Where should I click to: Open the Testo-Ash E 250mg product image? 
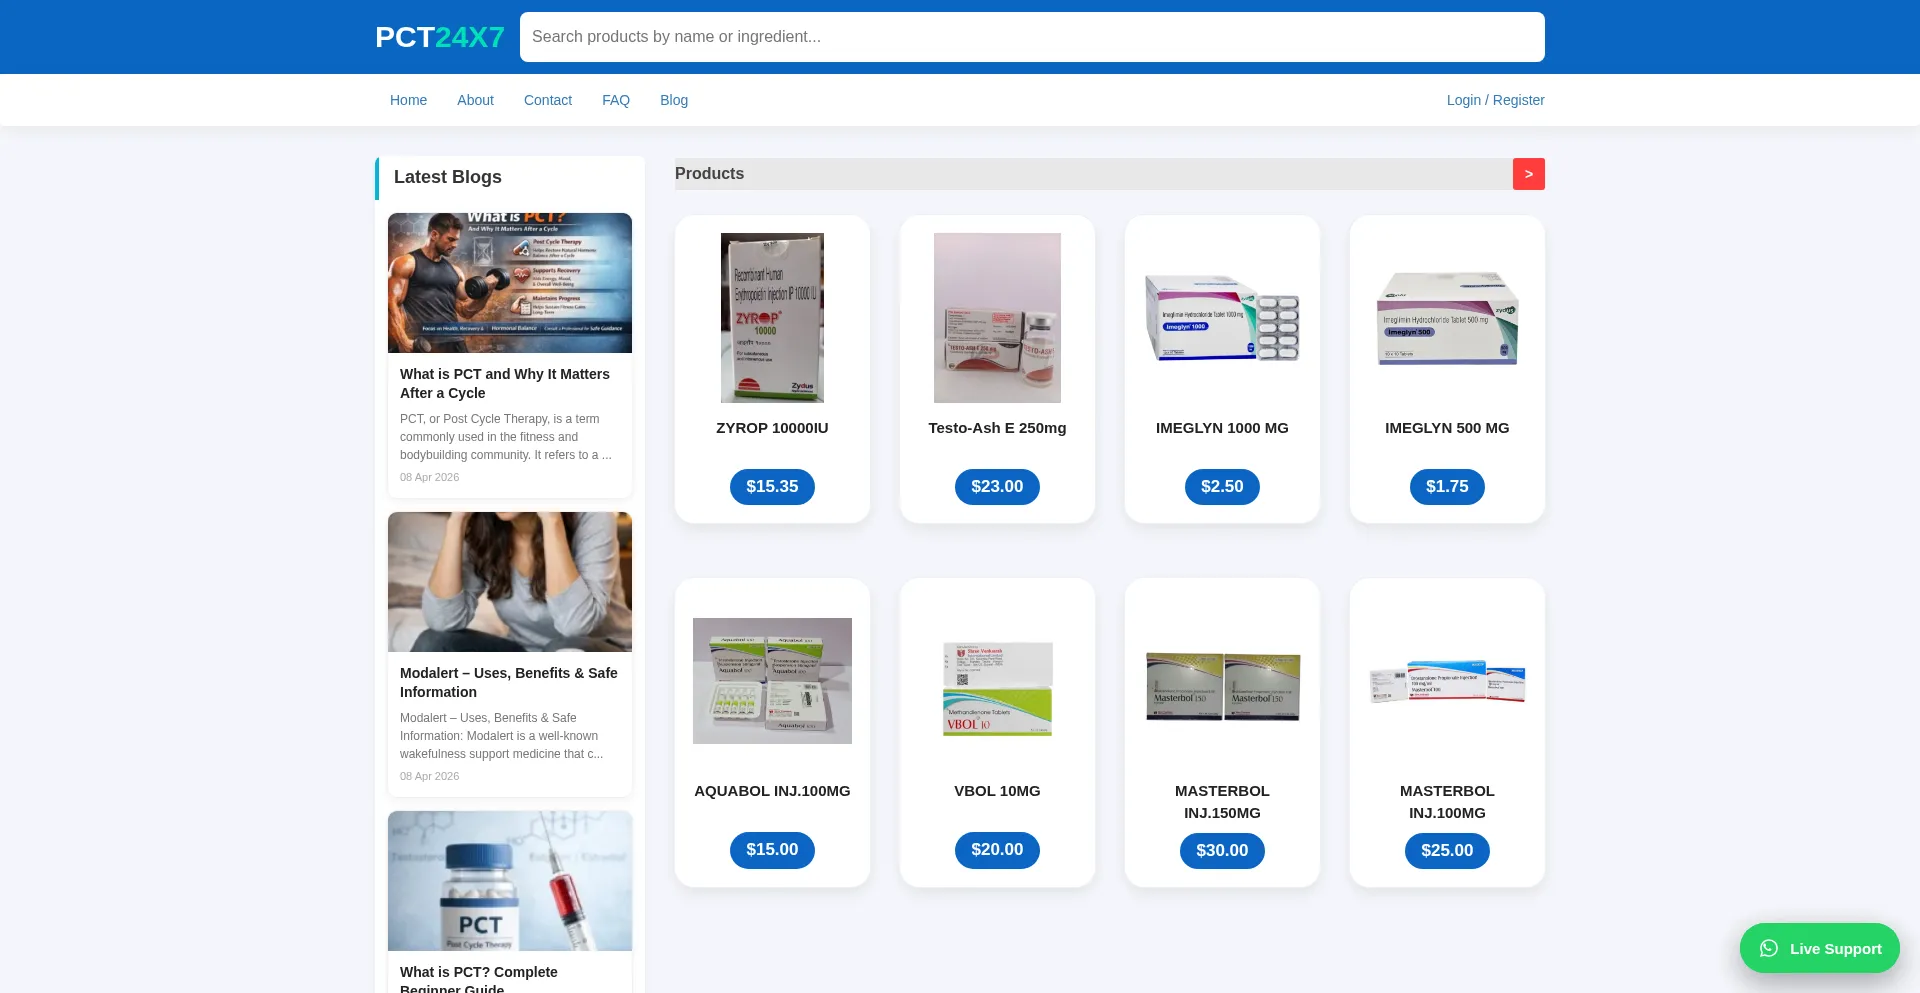997,318
